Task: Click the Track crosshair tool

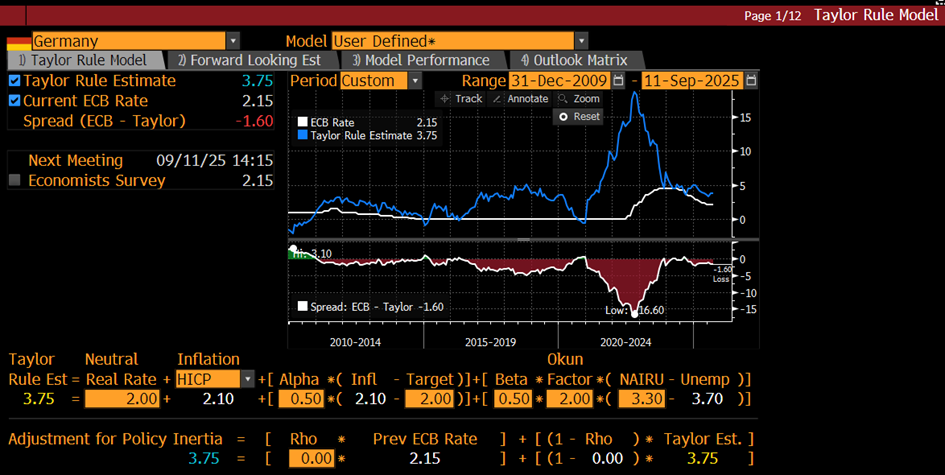Action: click(x=461, y=99)
